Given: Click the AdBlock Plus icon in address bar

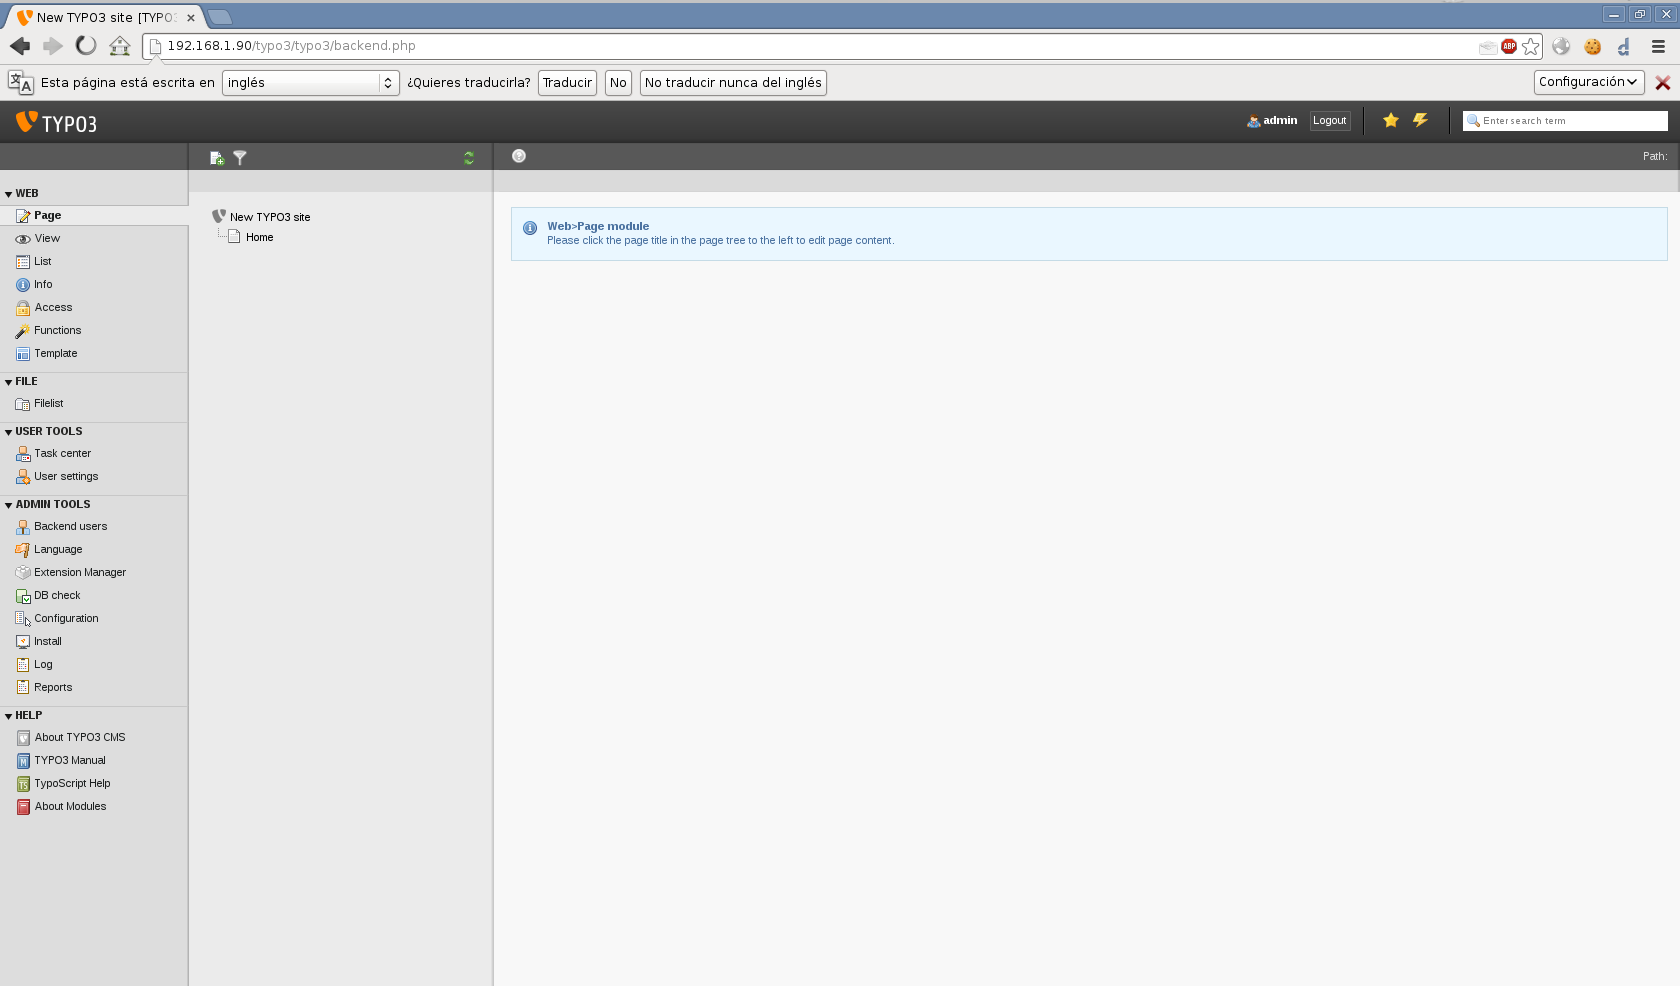Looking at the screenshot, I should coord(1509,46).
